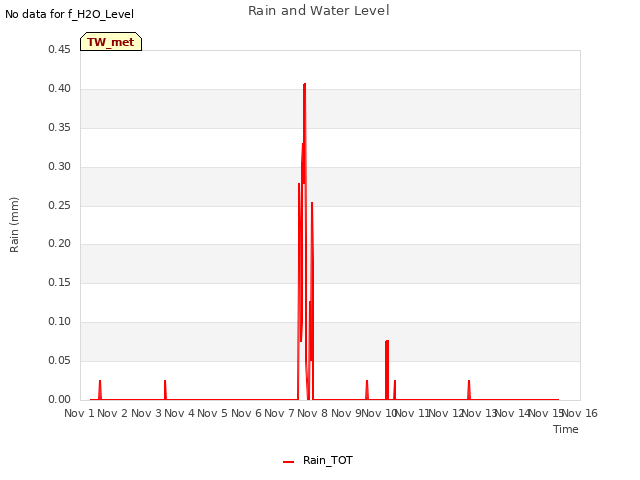Screen dimensions: 640x480
Task: Click the Nov 8 x-axis tick label
Action: [313, 413]
